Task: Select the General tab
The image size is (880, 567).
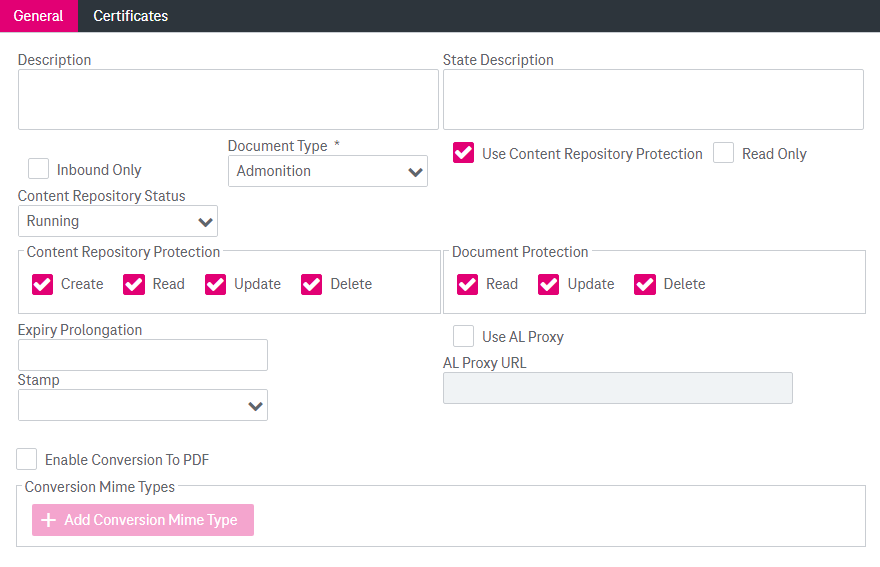Action: click(x=38, y=16)
